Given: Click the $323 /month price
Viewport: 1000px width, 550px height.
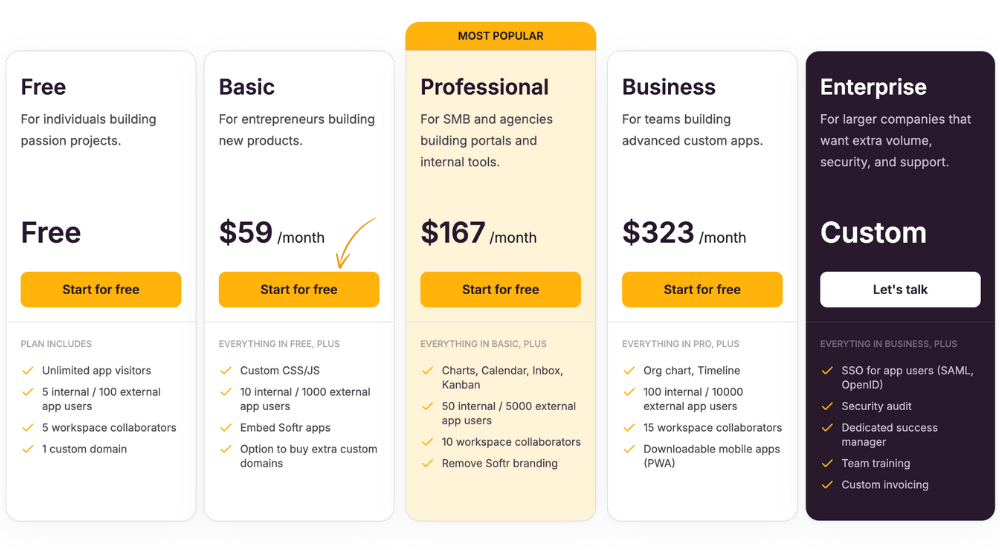Looking at the screenshot, I should click(x=684, y=233).
